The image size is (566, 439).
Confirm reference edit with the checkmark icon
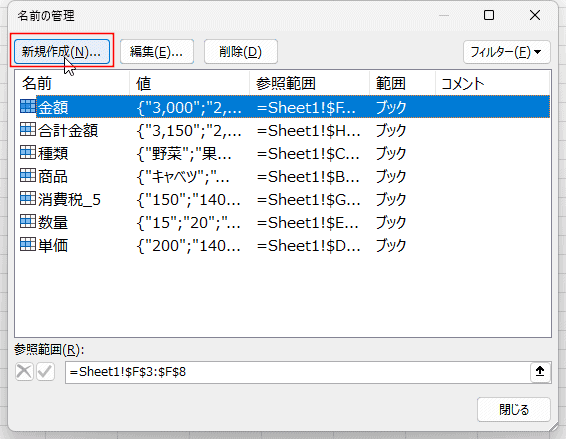[x=45, y=371]
